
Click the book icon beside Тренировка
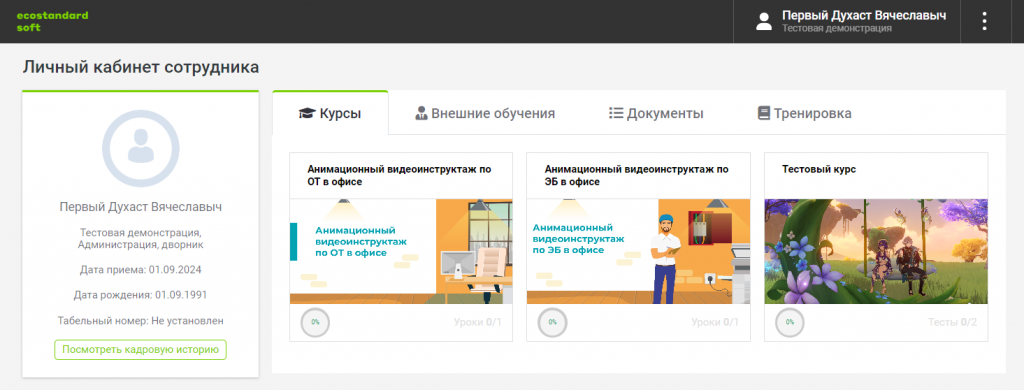[x=764, y=113]
